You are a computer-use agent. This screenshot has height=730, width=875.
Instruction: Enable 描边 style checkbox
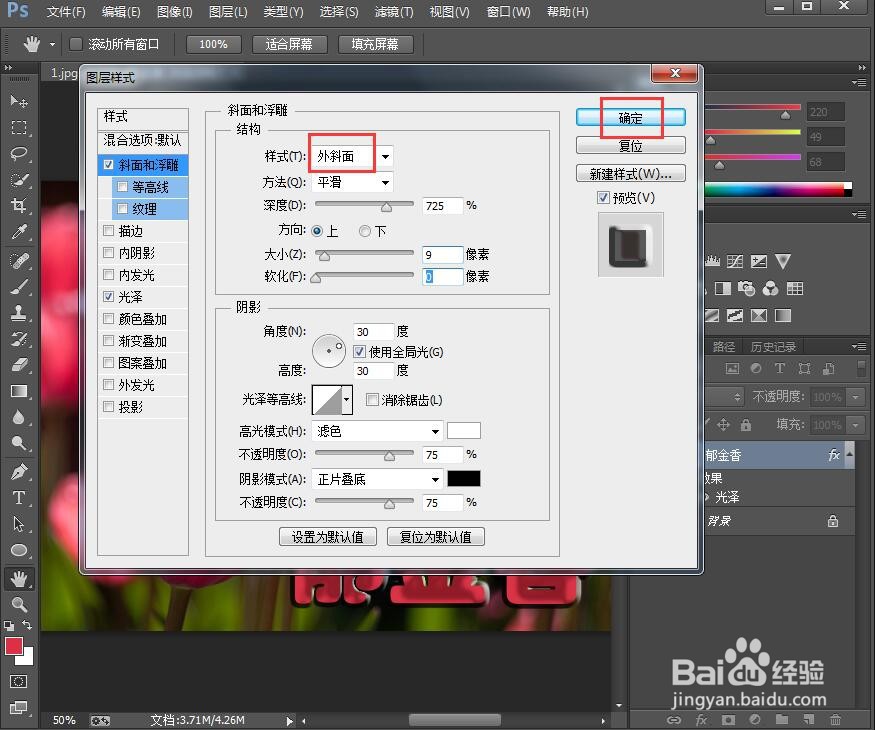tap(109, 230)
